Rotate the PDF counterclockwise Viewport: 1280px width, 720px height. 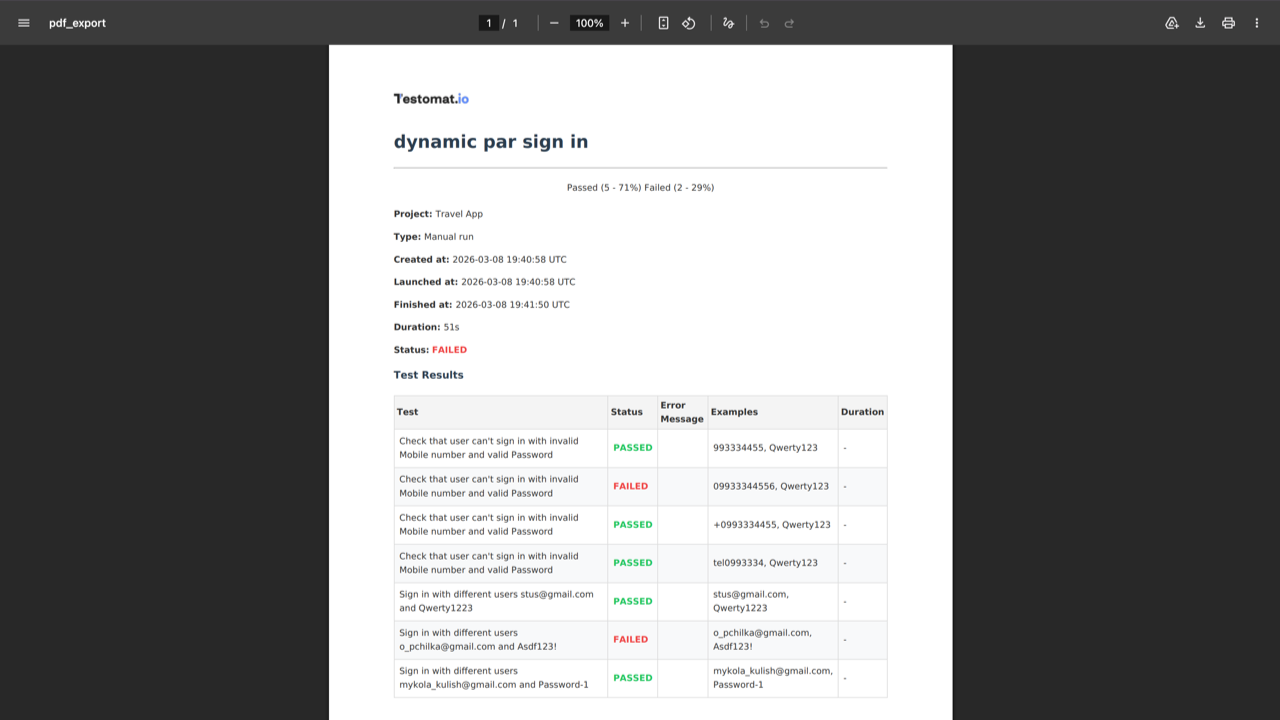coord(688,22)
